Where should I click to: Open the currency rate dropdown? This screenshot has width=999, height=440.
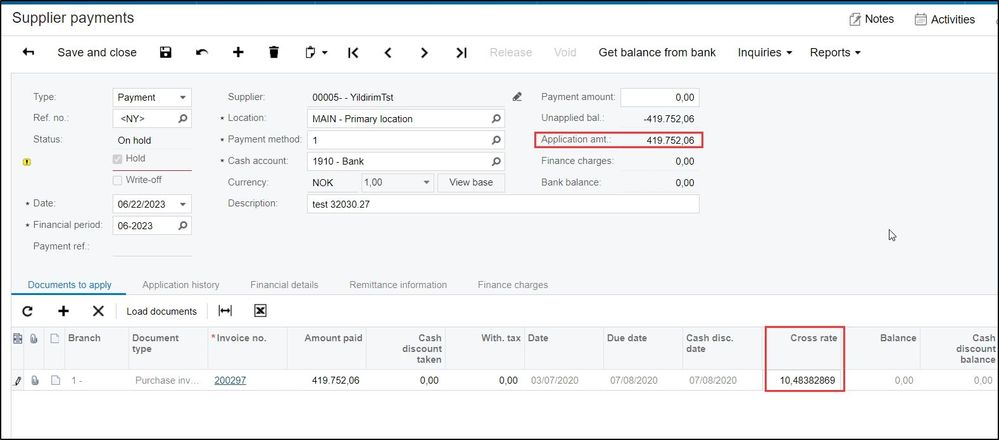point(427,183)
